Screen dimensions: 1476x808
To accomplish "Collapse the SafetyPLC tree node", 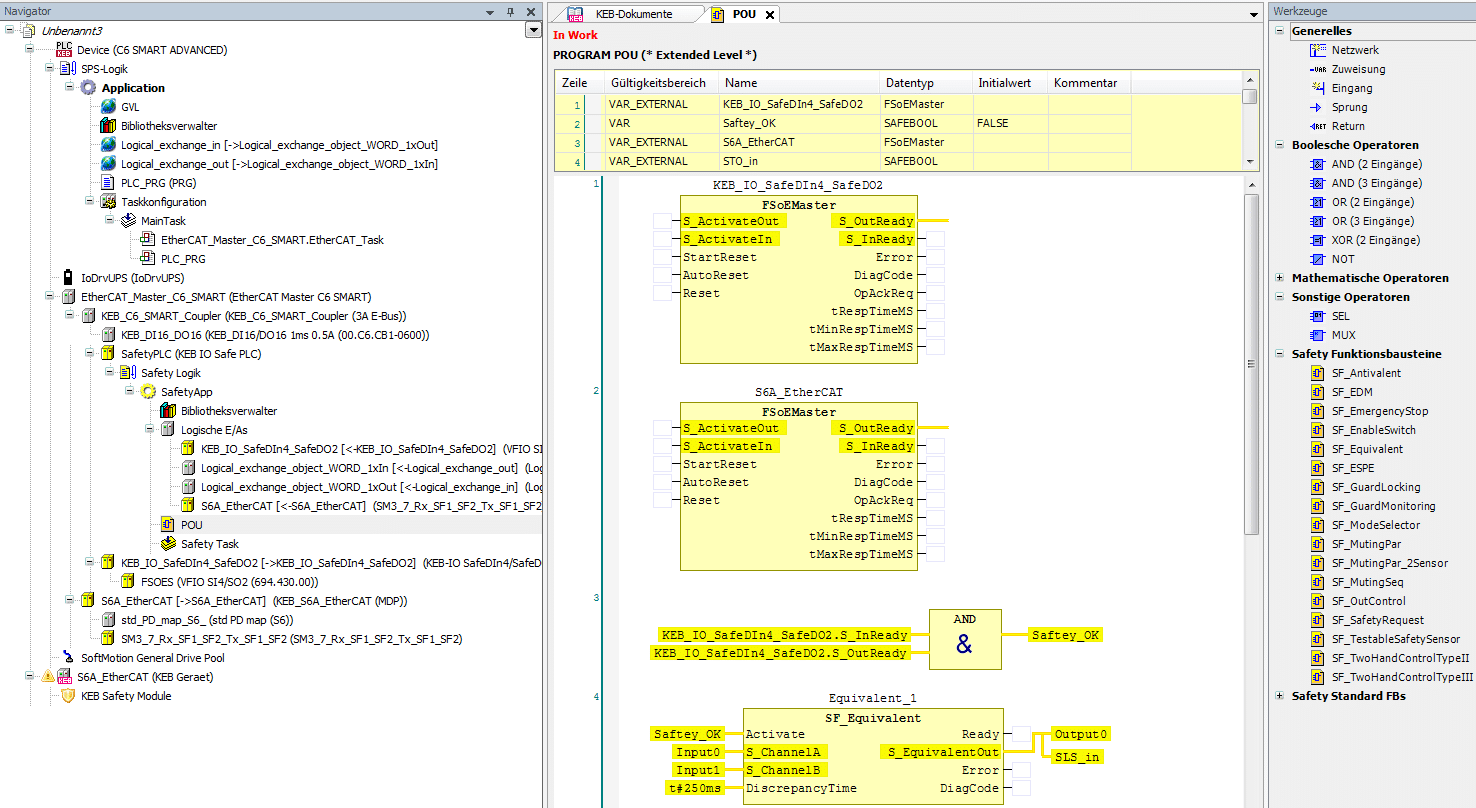I will (90, 354).
